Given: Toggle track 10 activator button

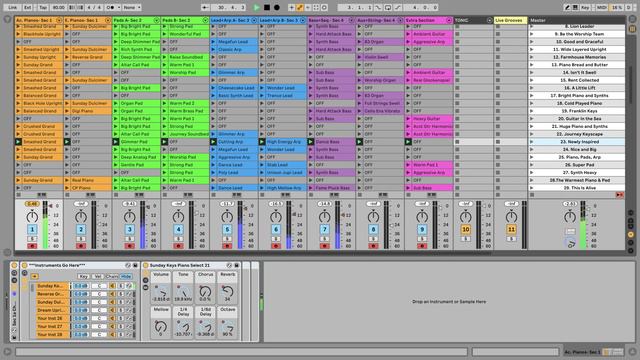Looking at the screenshot, I should coord(466,229).
